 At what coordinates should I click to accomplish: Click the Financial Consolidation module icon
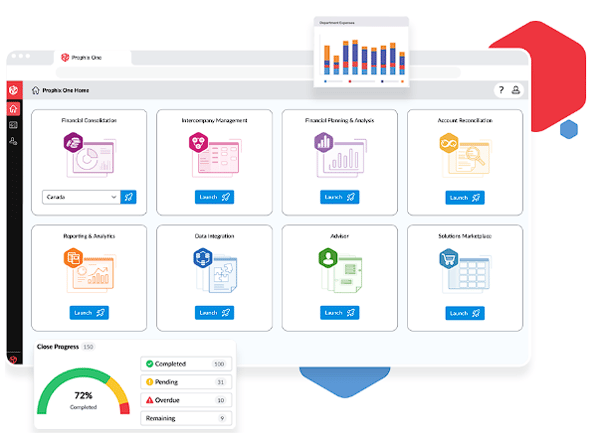tap(74, 147)
